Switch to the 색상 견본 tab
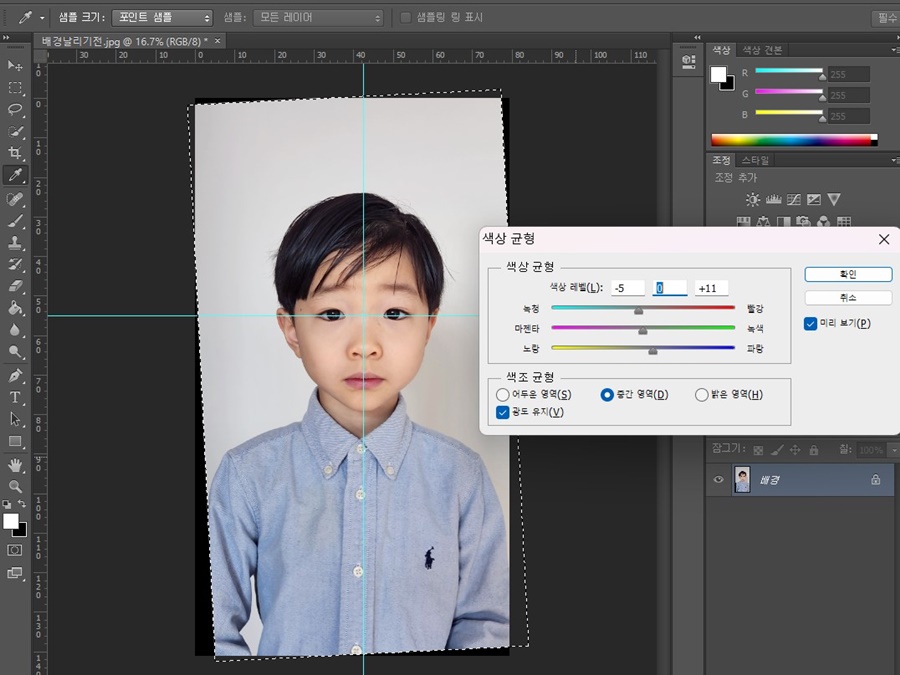This screenshot has width=900, height=675. [x=762, y=50]
